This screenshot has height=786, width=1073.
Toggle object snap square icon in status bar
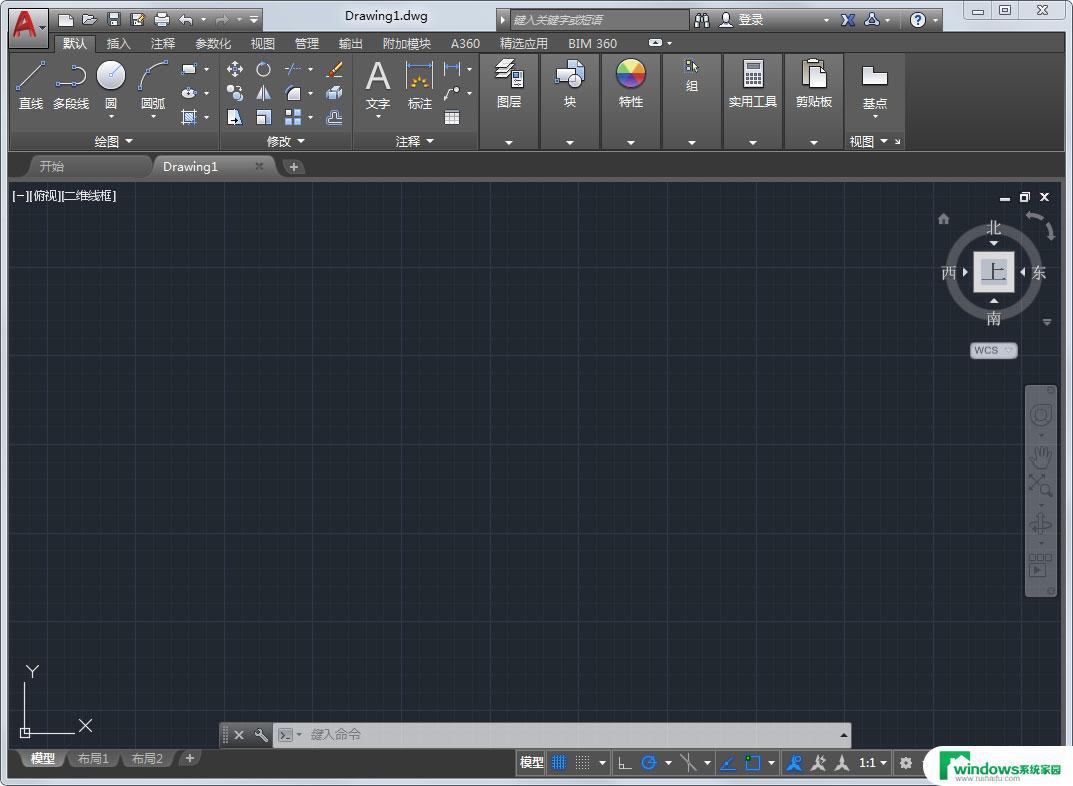[753, 762]
